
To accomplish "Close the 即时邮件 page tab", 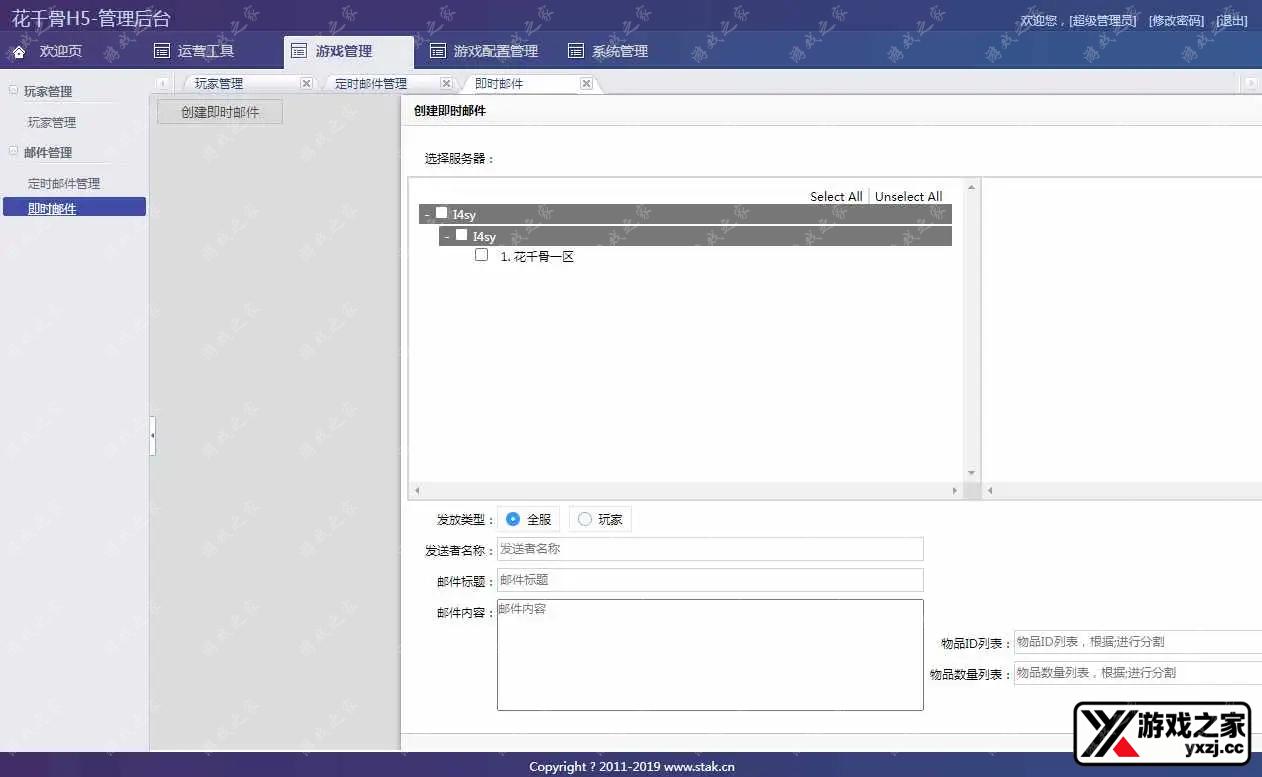I will (586, 84).
